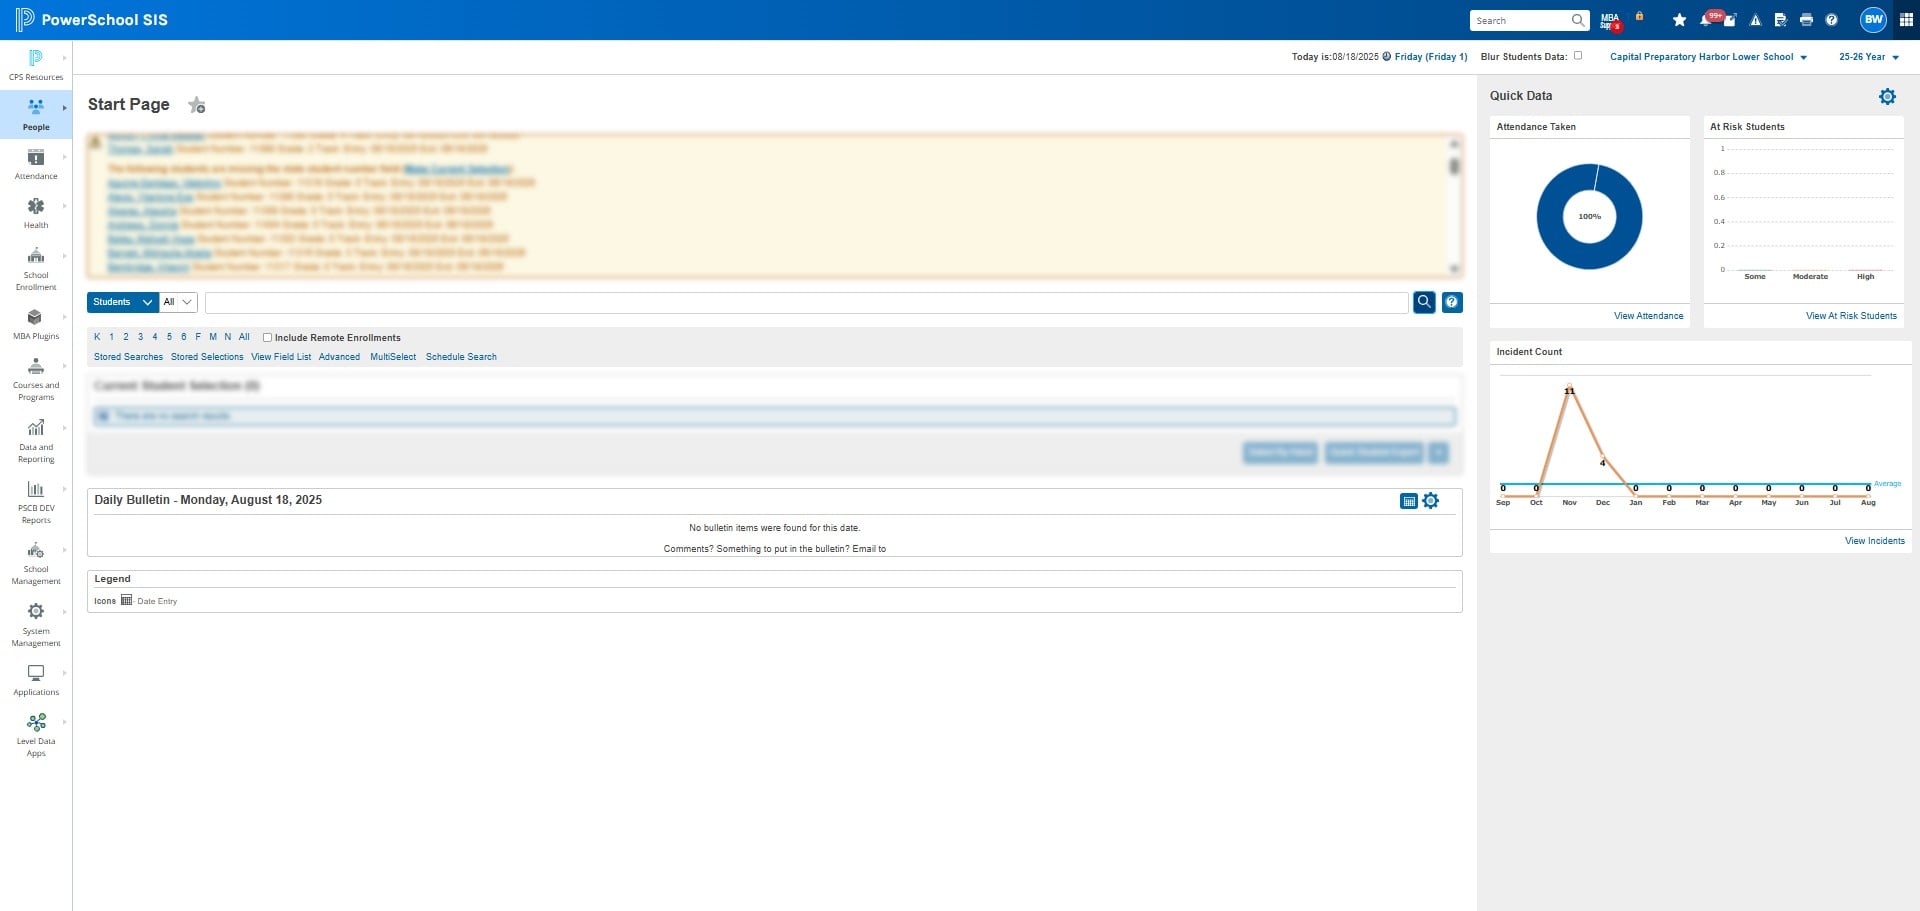The width and height of the screenshot is (1920, 911).
Task: Expand the school selector dropdown
Action: coord(1708,57)
